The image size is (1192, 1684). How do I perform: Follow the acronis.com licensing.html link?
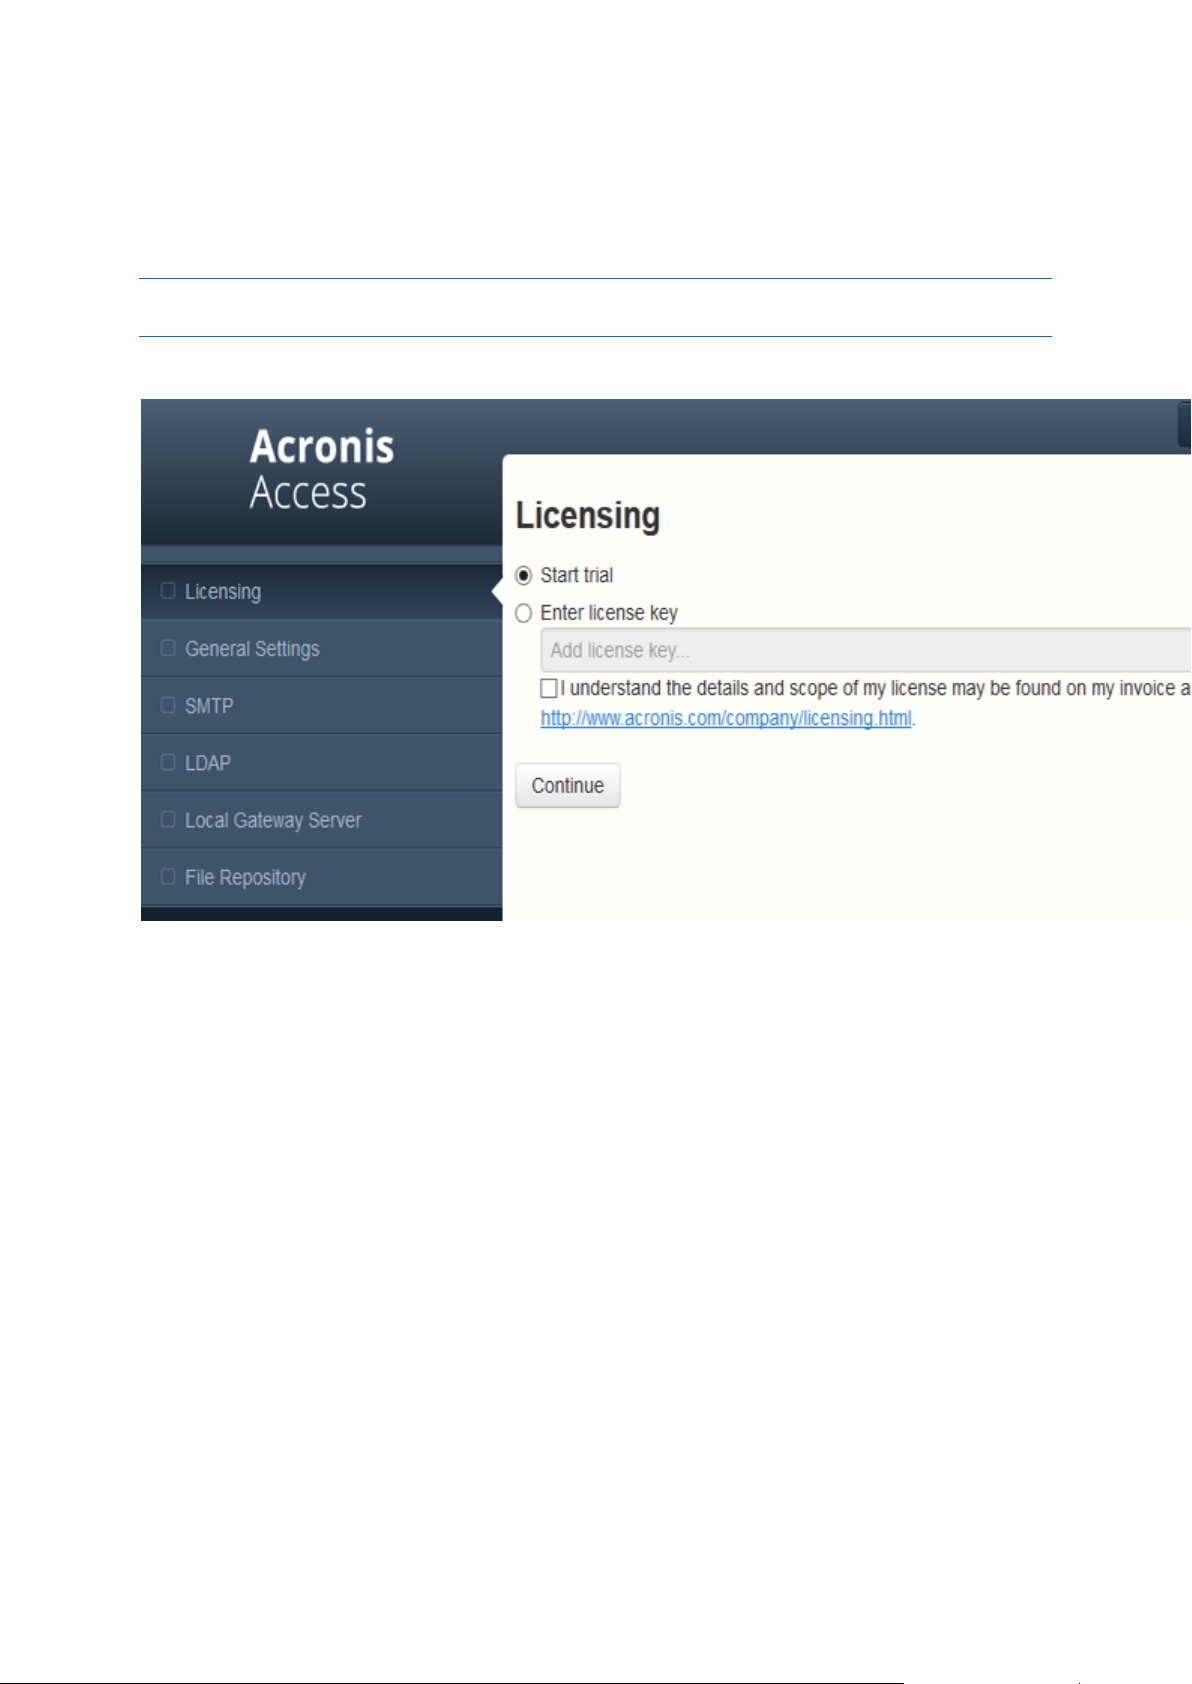(726, 718)
